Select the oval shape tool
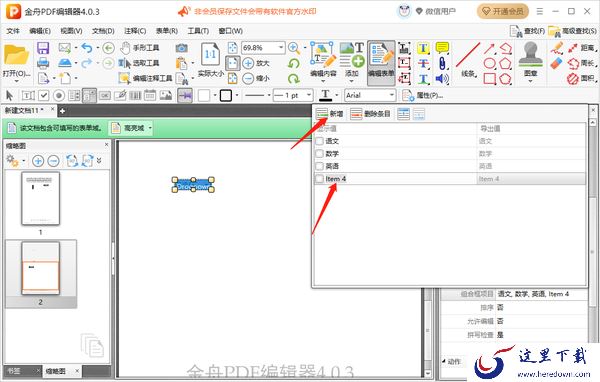 (x=490, y=64)
